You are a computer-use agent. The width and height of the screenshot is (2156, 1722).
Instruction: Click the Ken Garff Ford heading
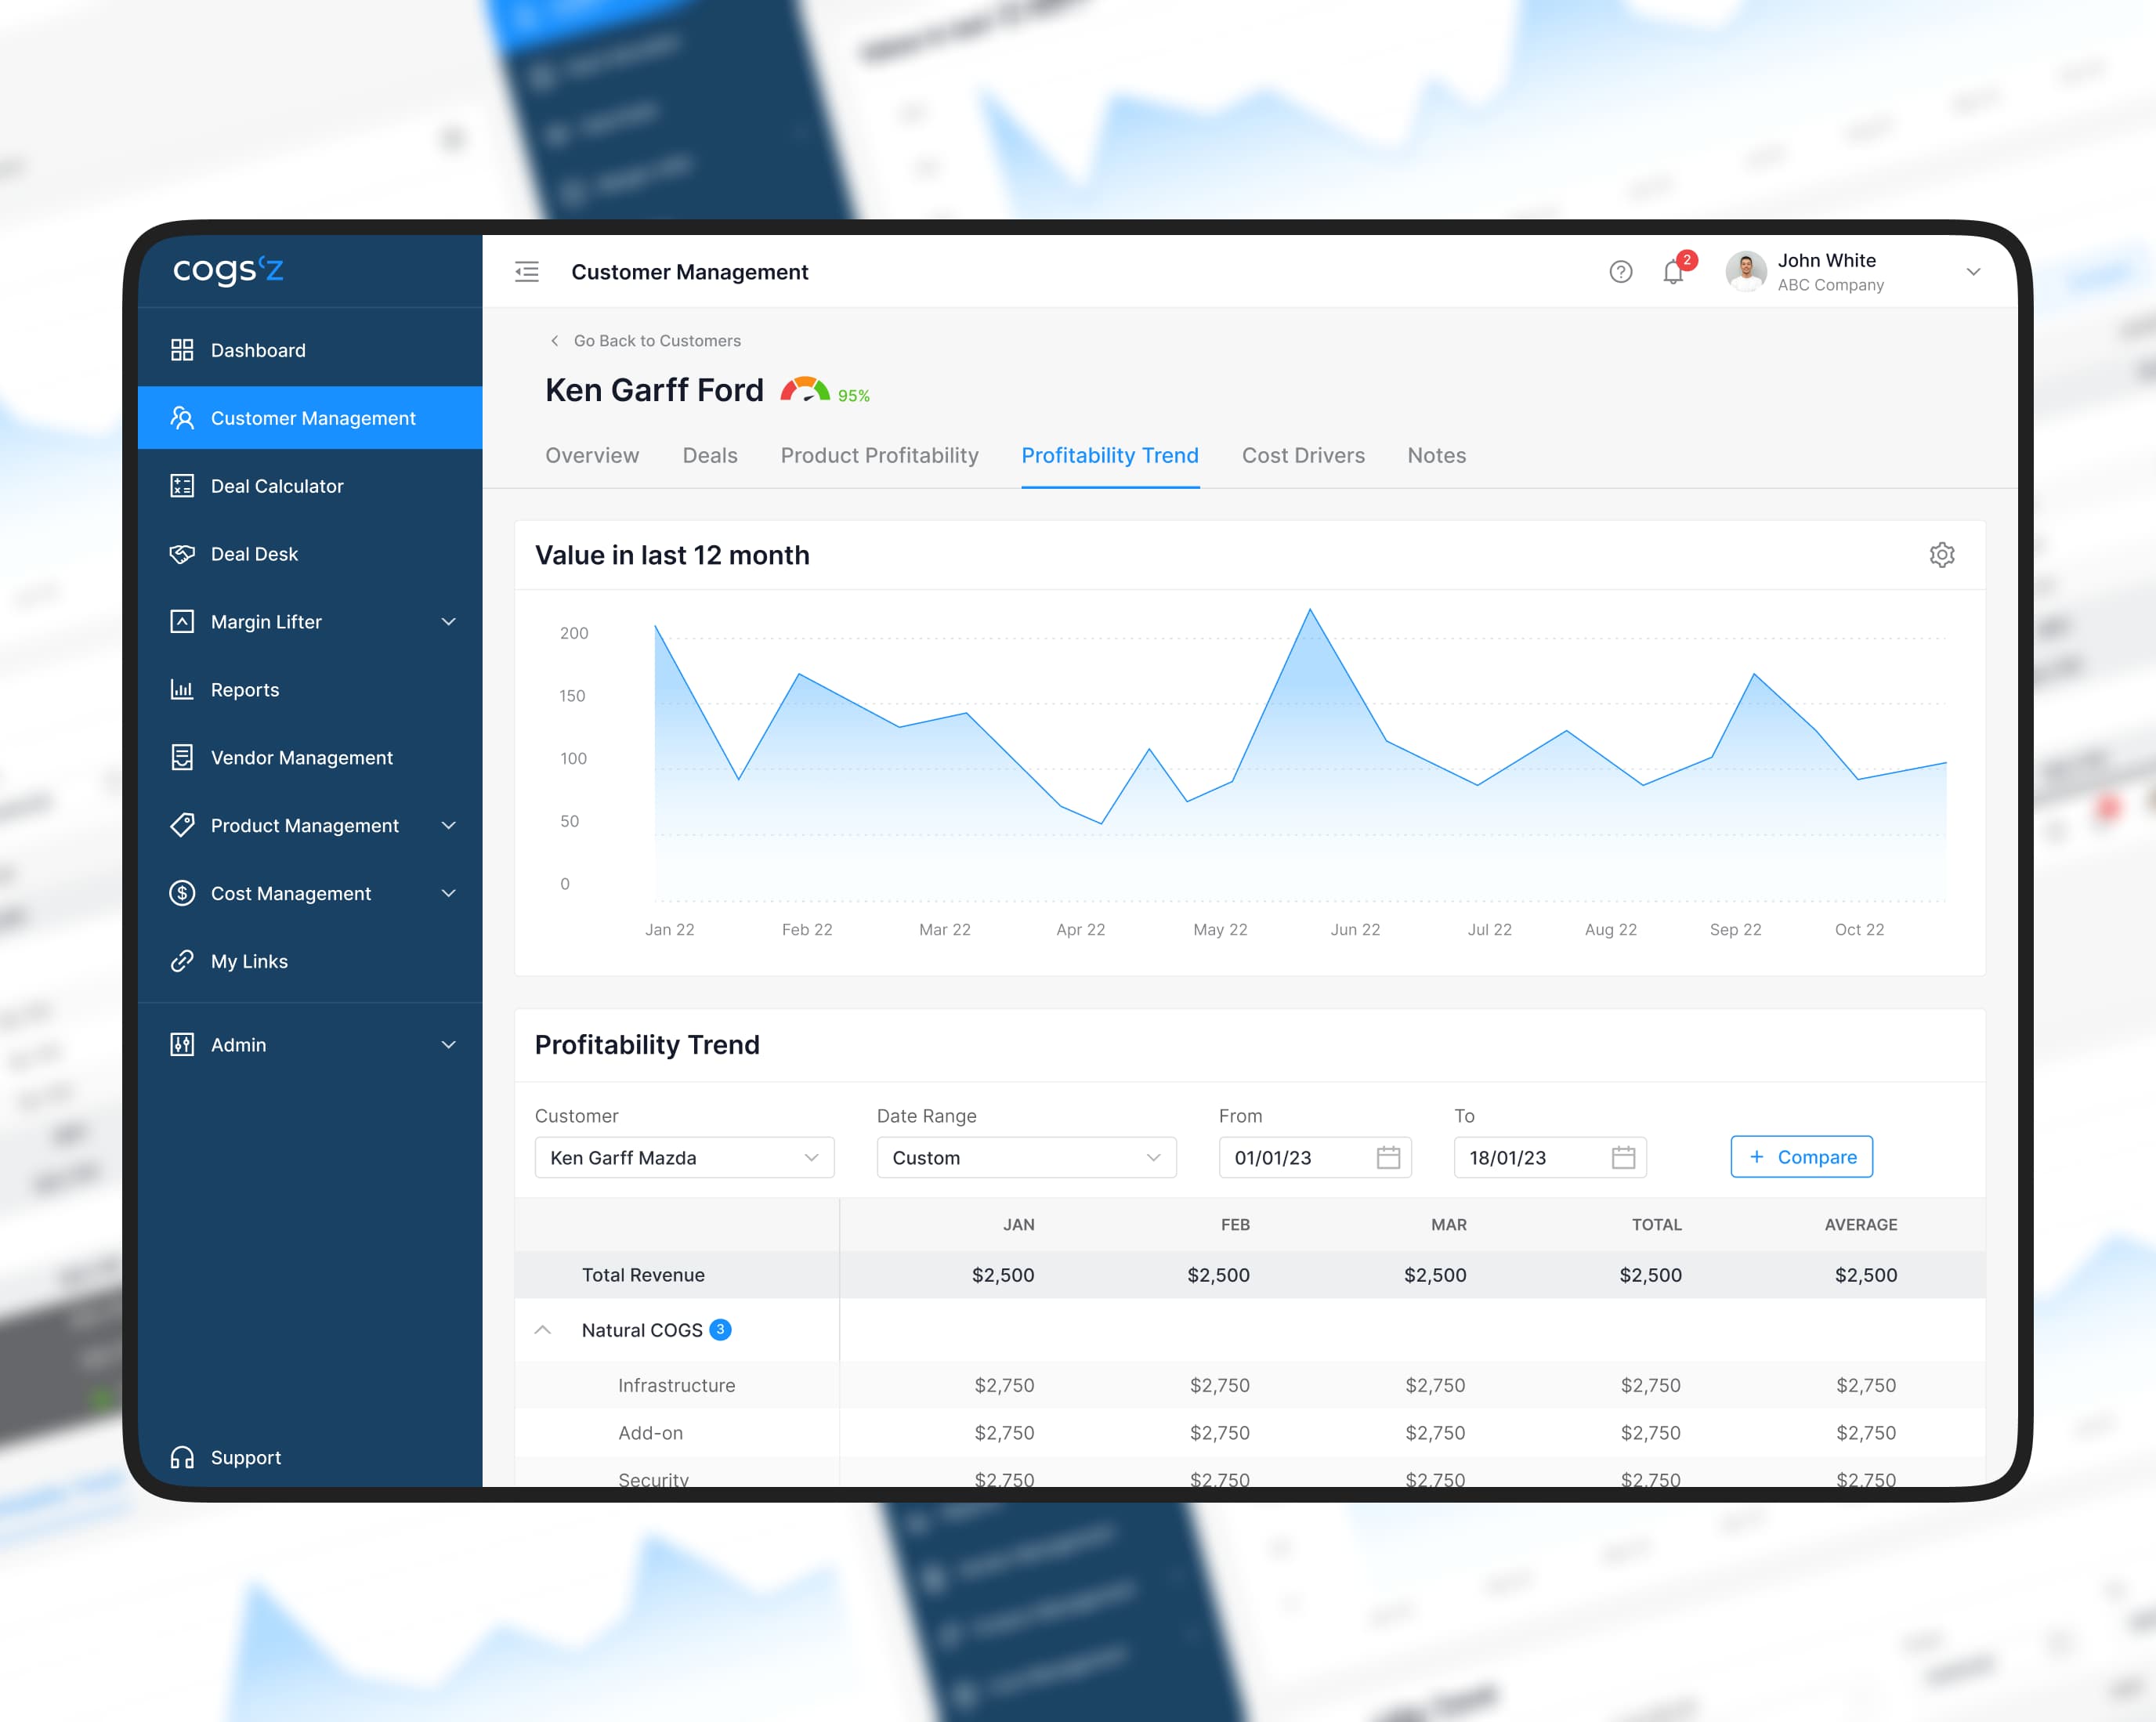click(x=654, y=390)
